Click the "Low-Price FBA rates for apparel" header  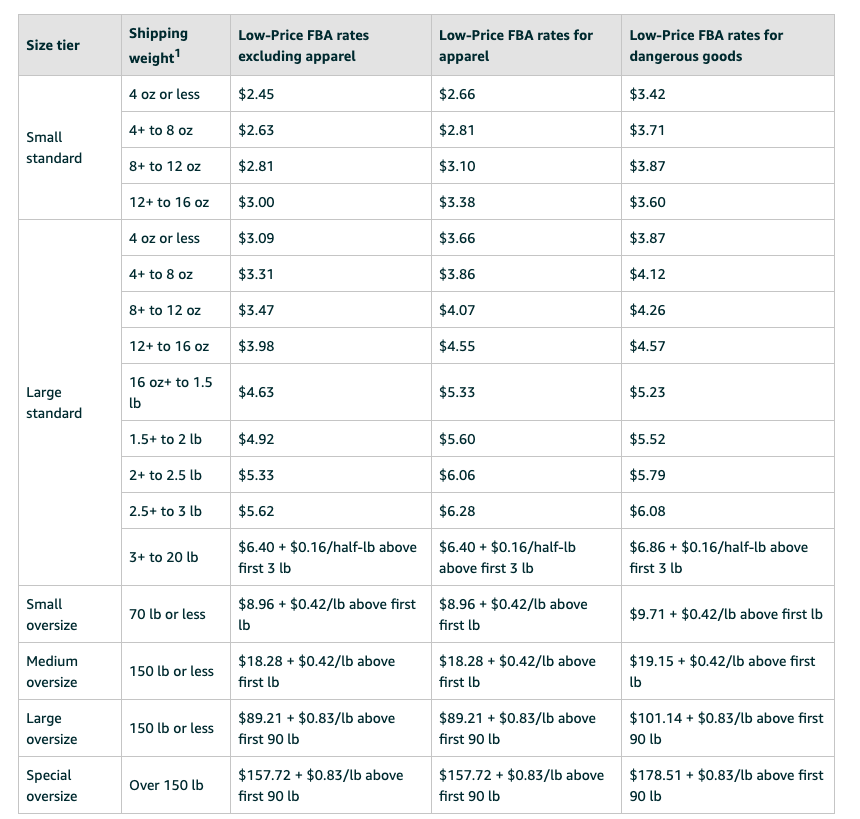[x=515, y=45]
